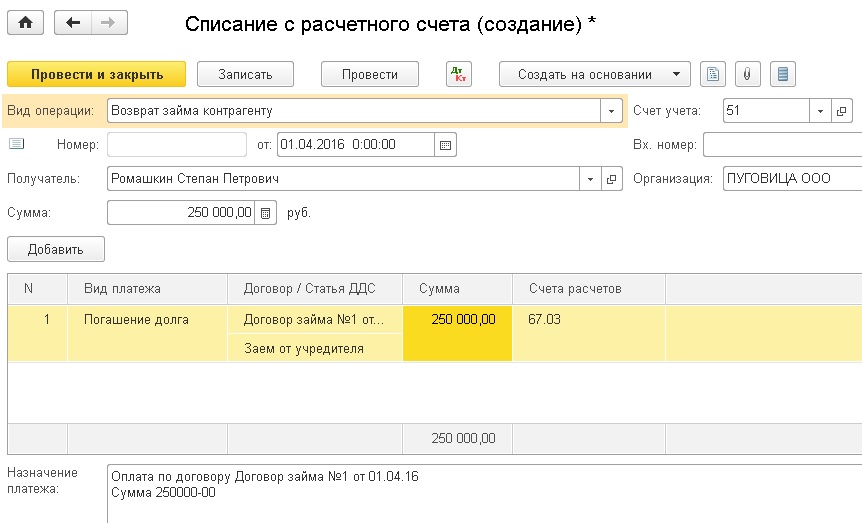This screenshot has height=523, width=862.
Task: Click the Номер input field
Action: tap(176, 145)
